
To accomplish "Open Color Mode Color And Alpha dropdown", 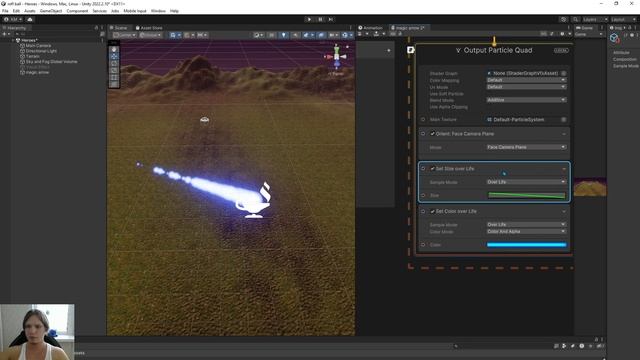I will pyautogui.click(x=526, y=231).
